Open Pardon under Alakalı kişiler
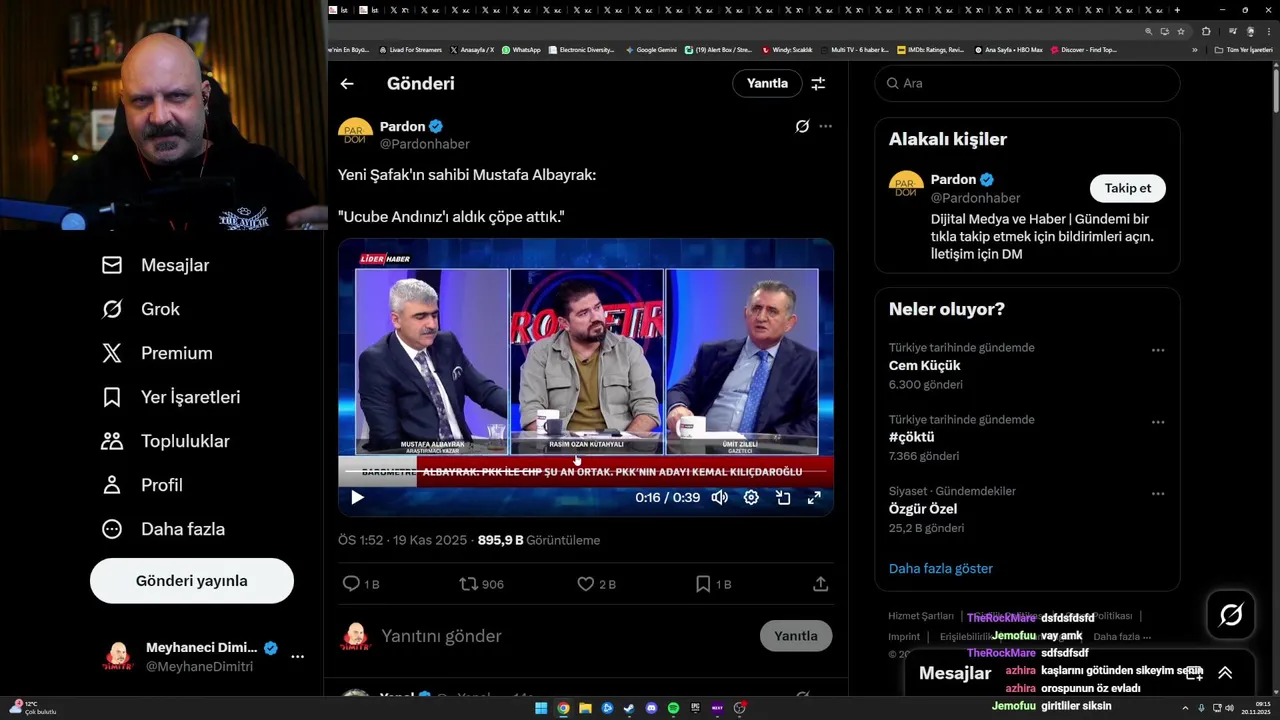Screen dimensions: 1280x720 (952, 179)
